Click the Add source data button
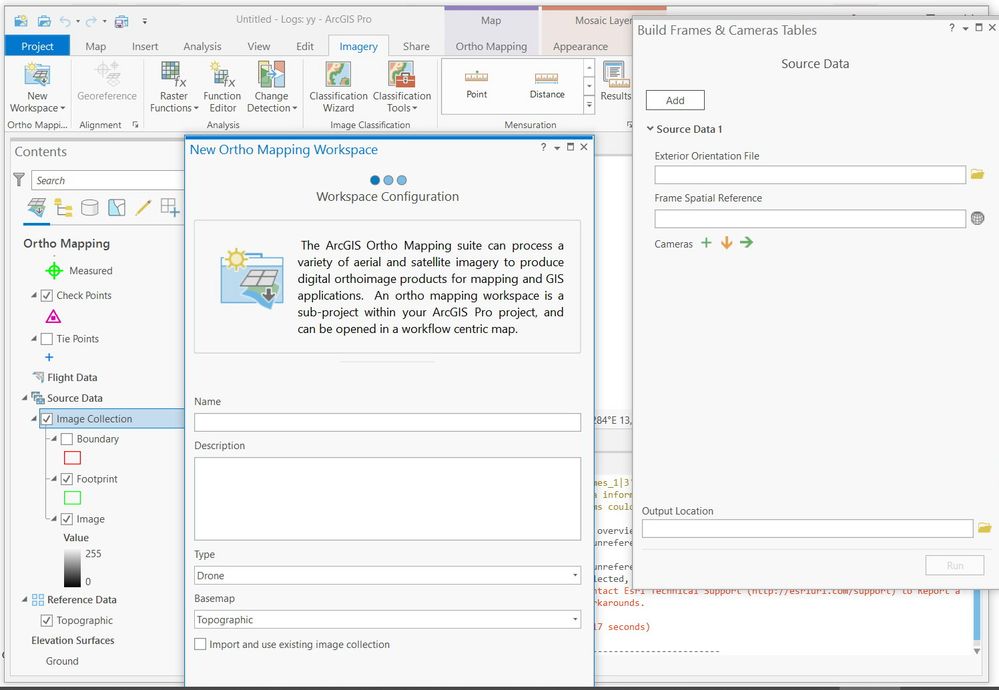Screen dimensions: 999x690 click(x=675, y=100)
